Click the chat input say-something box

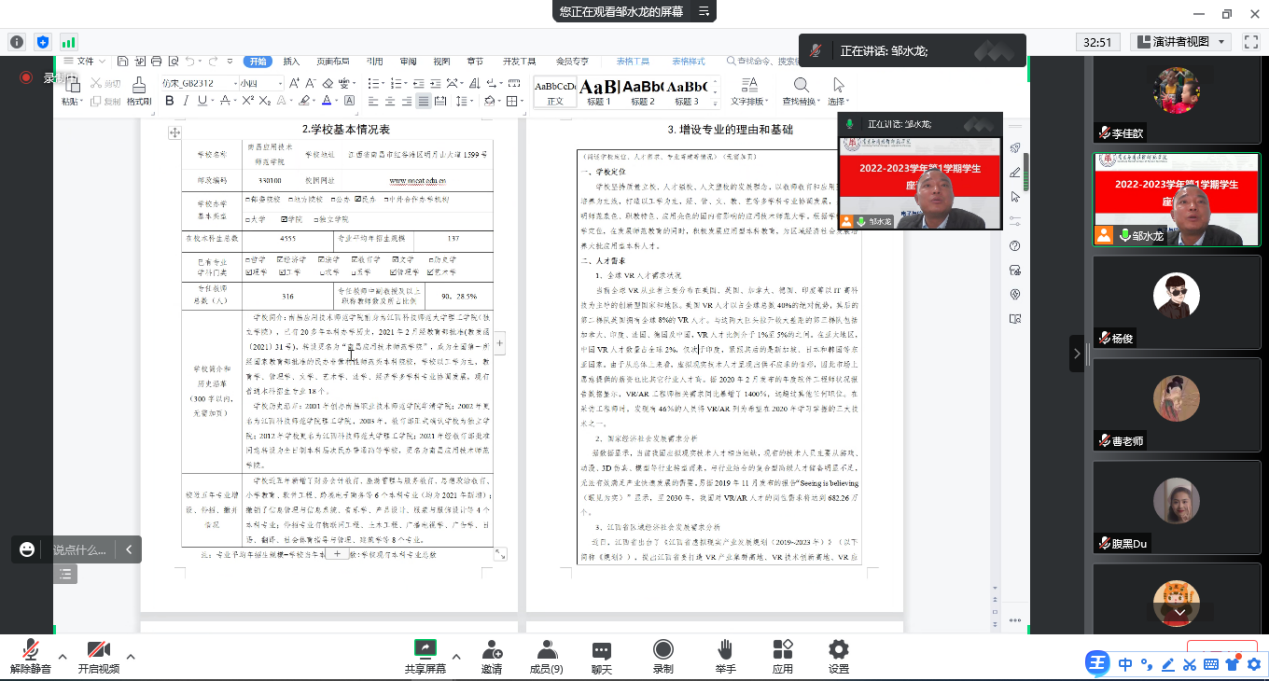point(80,549)
